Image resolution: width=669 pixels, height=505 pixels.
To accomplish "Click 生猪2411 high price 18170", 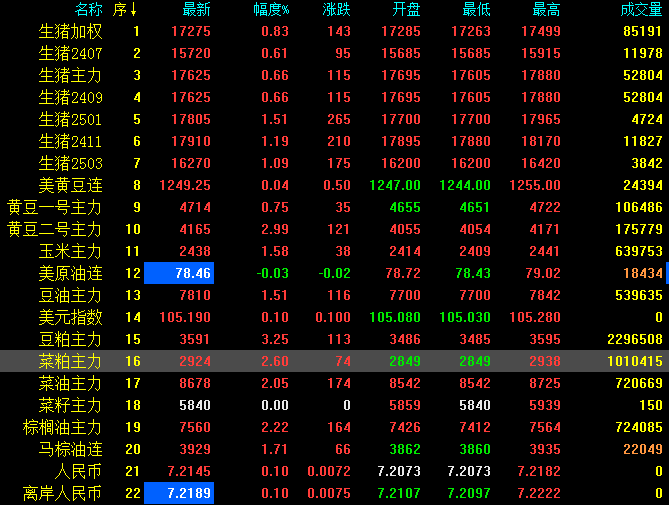I will pos(541,142).
